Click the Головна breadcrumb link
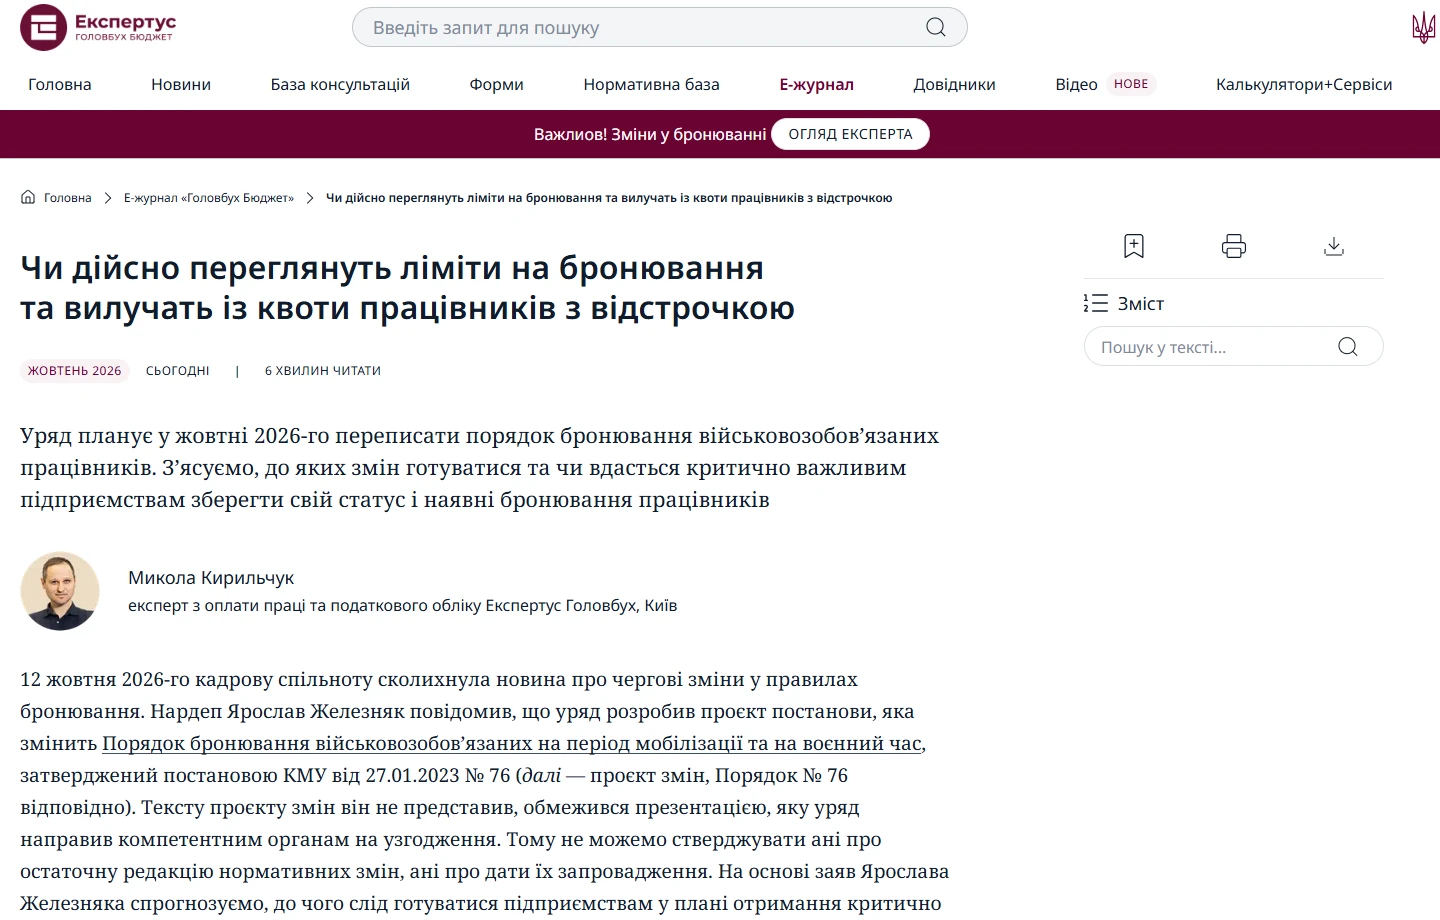1440x920 pixels. click(x=68, y=198)
